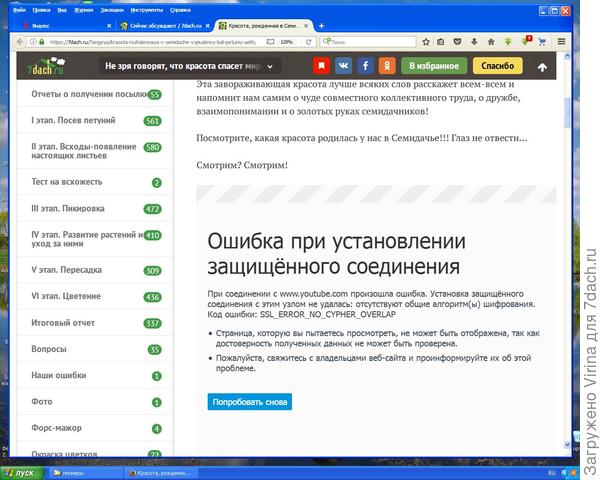This screenshot has width=600, height=480.
Task: Share the article on Odnoklassniki
Action: 387,66
